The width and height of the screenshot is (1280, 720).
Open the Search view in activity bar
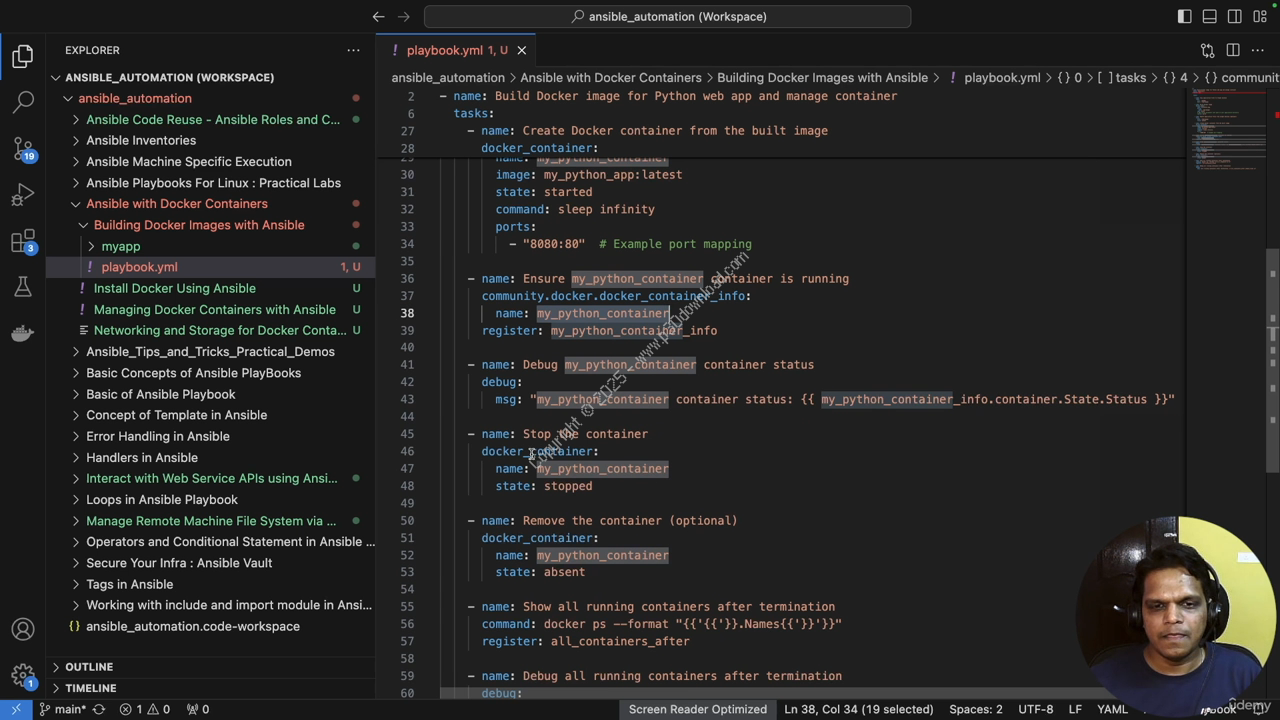click(x=23, y=101)
